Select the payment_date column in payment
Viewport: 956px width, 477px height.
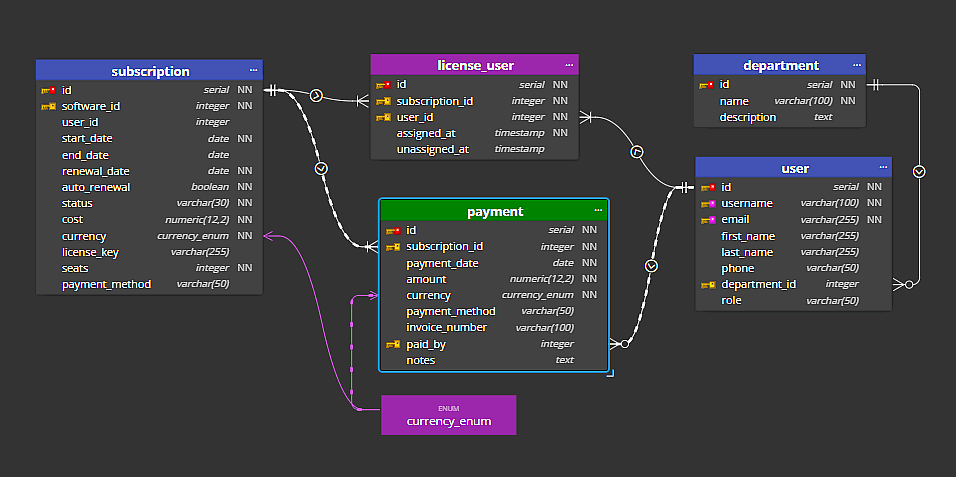click(x=494, y=263)
